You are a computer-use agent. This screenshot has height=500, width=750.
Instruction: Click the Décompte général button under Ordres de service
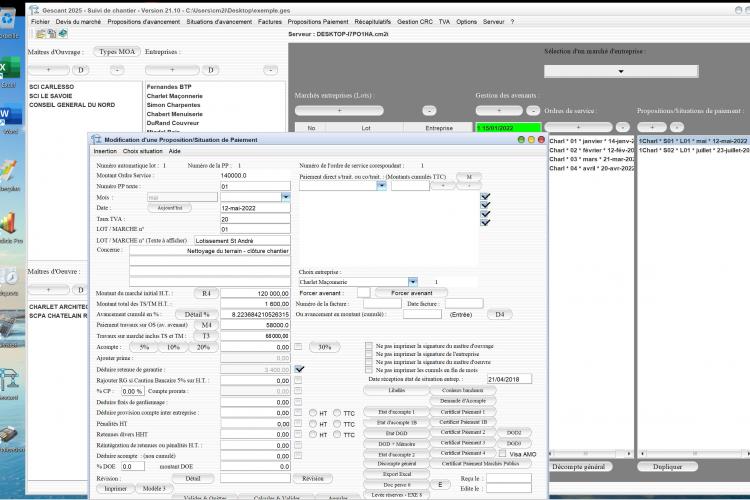pos(578,467)
